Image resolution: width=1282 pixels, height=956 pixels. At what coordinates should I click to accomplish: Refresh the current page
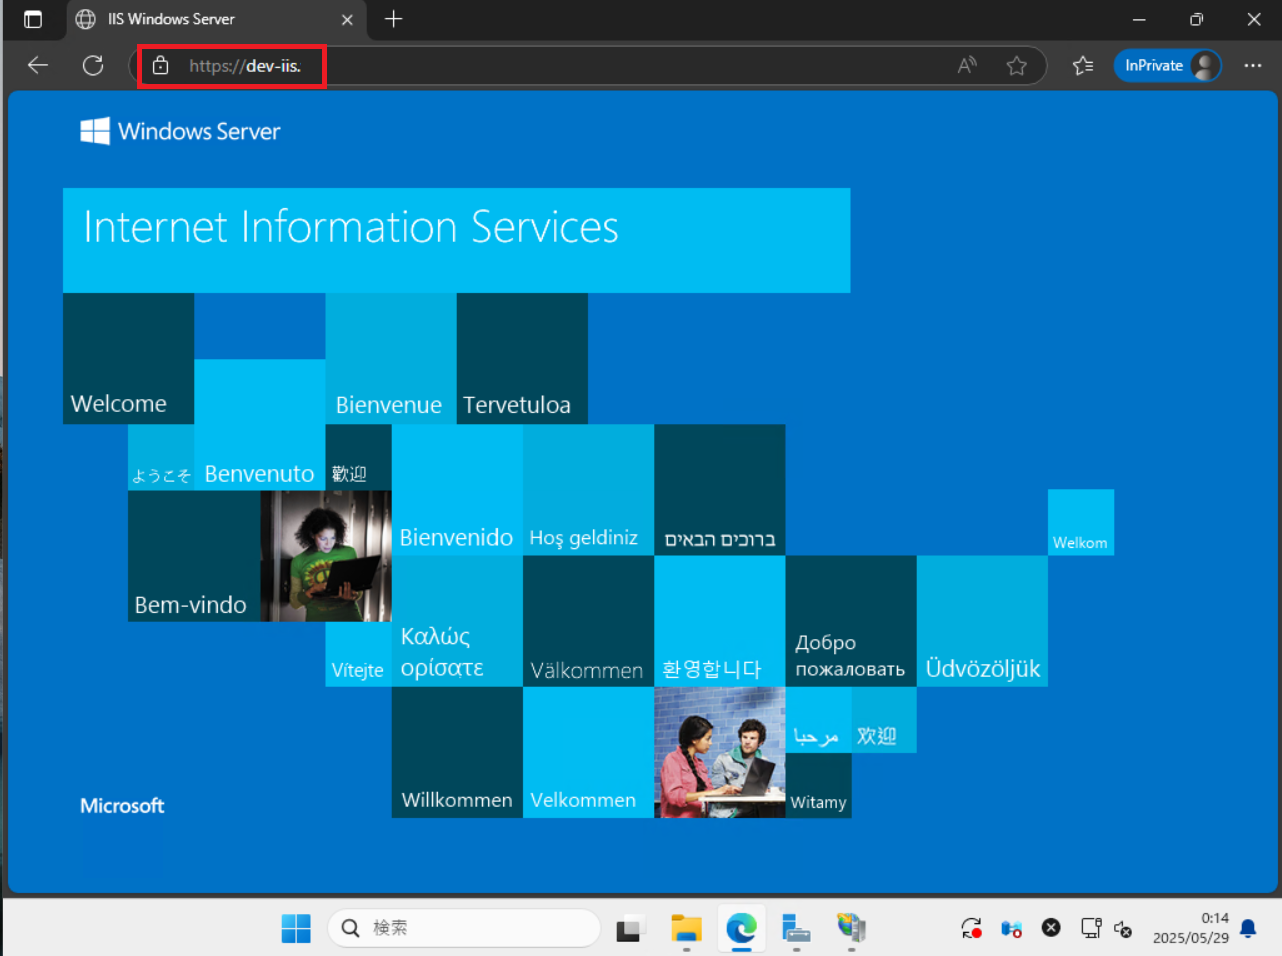click(93, 66)
